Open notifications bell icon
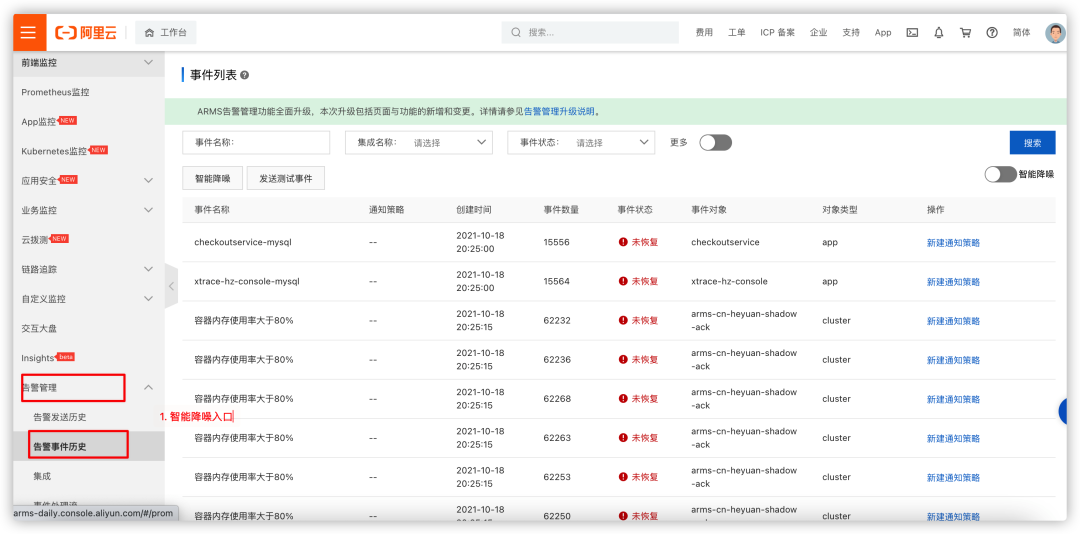Image resolution: width=1080 pixels, height=534 pixels. tap(939, 32)
